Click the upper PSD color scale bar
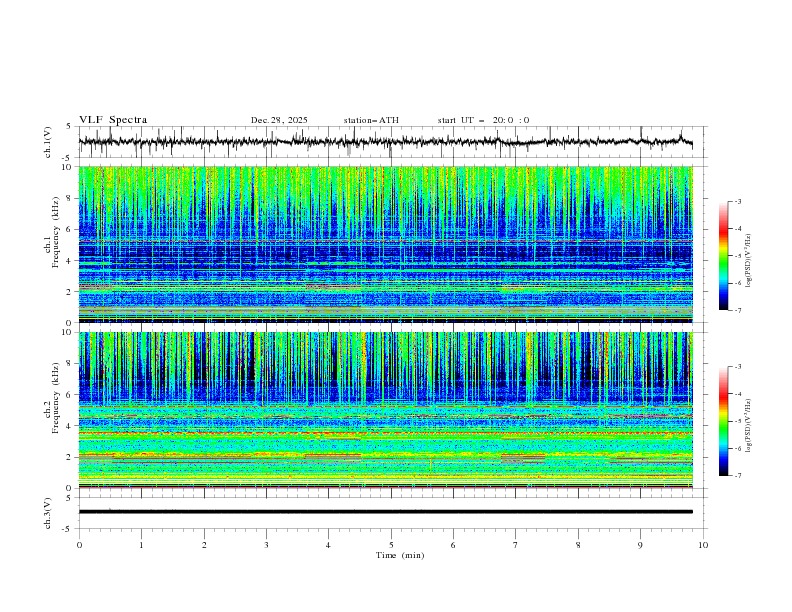The width and height of the screenshot is (792, 612). coord(723,256)
